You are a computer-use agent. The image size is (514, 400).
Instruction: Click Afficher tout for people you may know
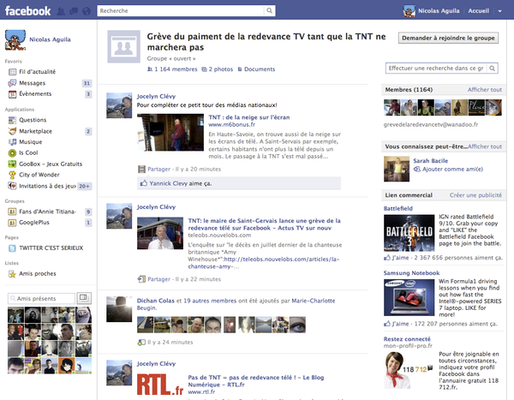[485, 146]
